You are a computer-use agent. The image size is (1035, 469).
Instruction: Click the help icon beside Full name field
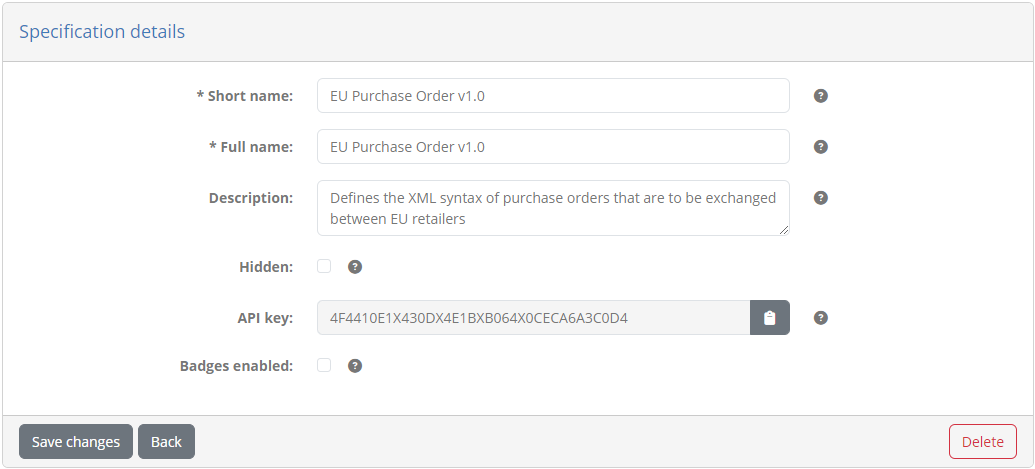pos(820,146)
